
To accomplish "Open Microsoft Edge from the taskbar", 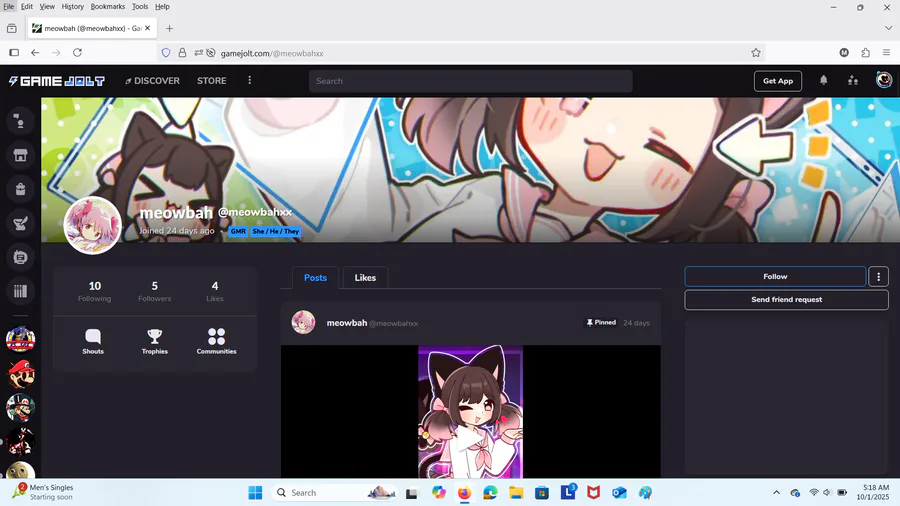I will coord(490,492).
